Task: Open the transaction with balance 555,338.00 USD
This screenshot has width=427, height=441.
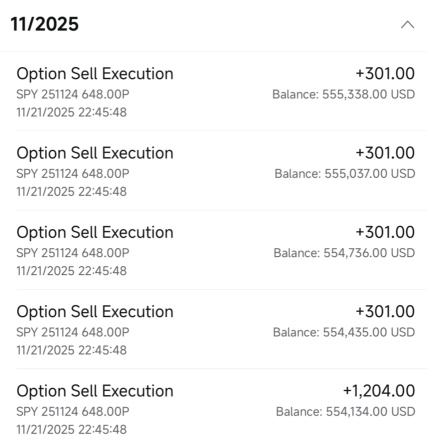Action: tap(215, 92)
